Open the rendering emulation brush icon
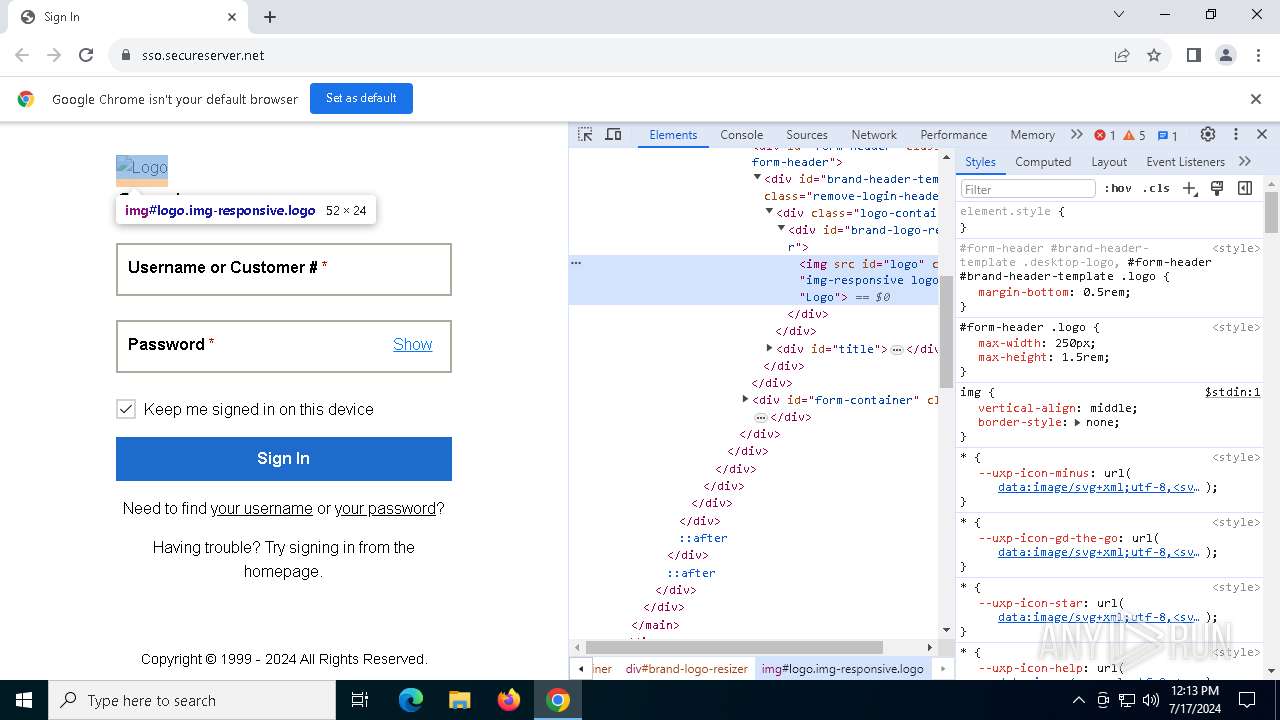This screenshot has height=720, width=1280. (1217, 188)
